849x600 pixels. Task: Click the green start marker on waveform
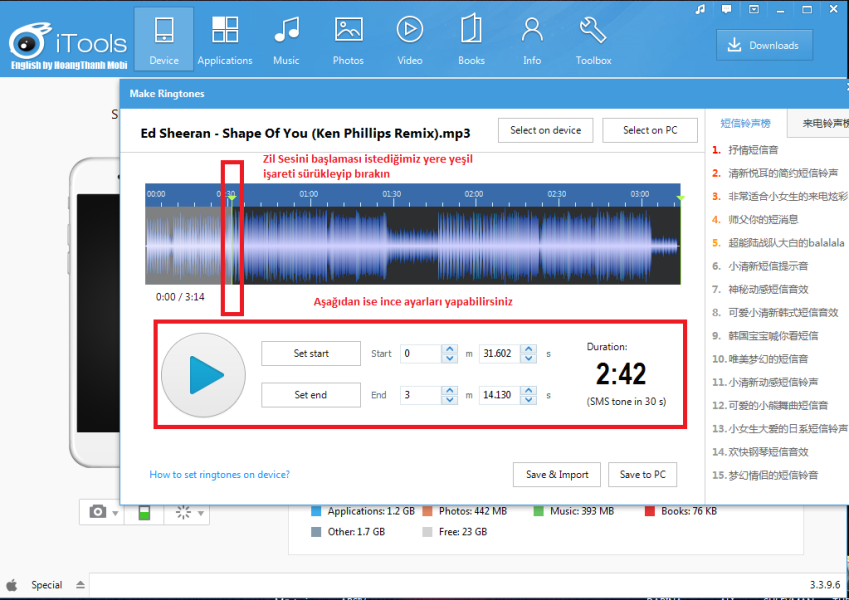[231, 198]
